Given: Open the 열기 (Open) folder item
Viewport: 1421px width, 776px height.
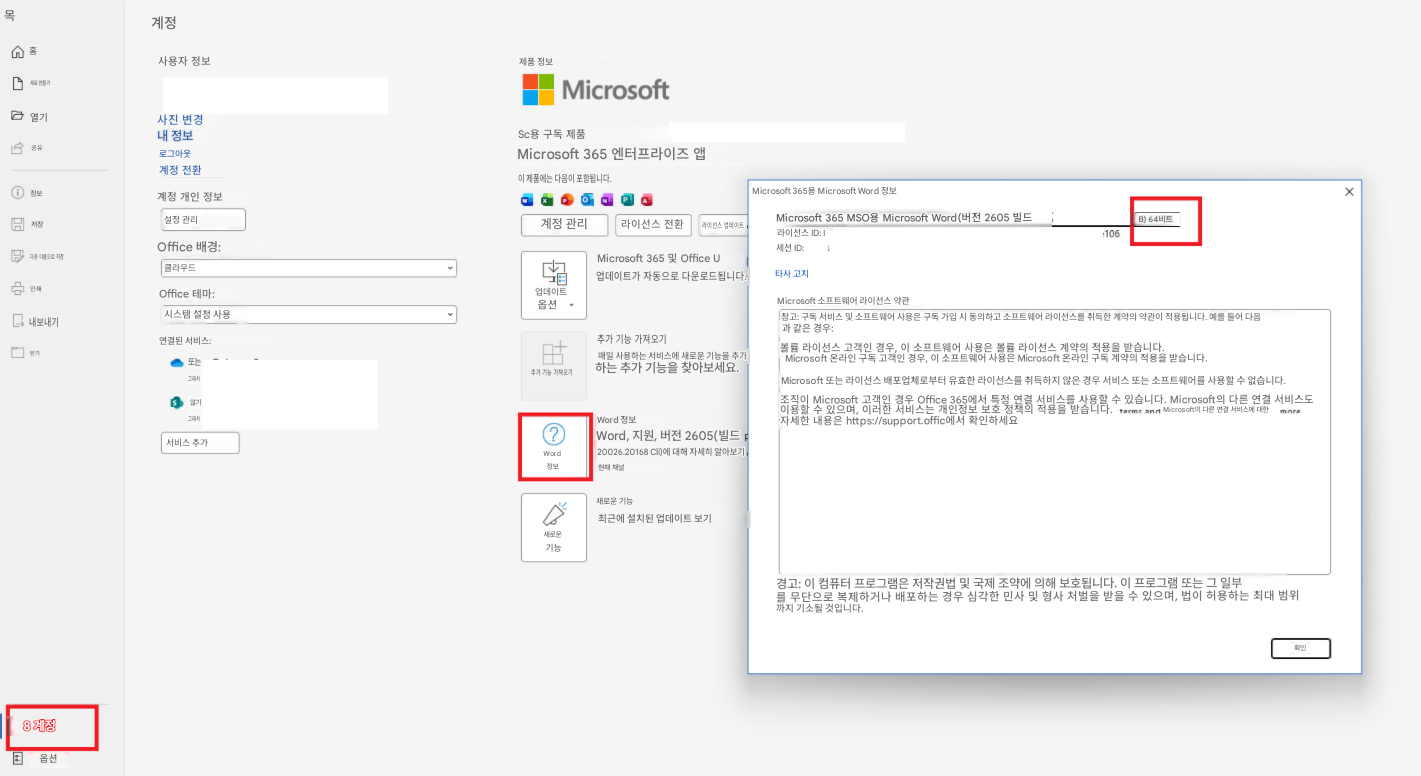Looking at the screenshot, I should point(30,116).
